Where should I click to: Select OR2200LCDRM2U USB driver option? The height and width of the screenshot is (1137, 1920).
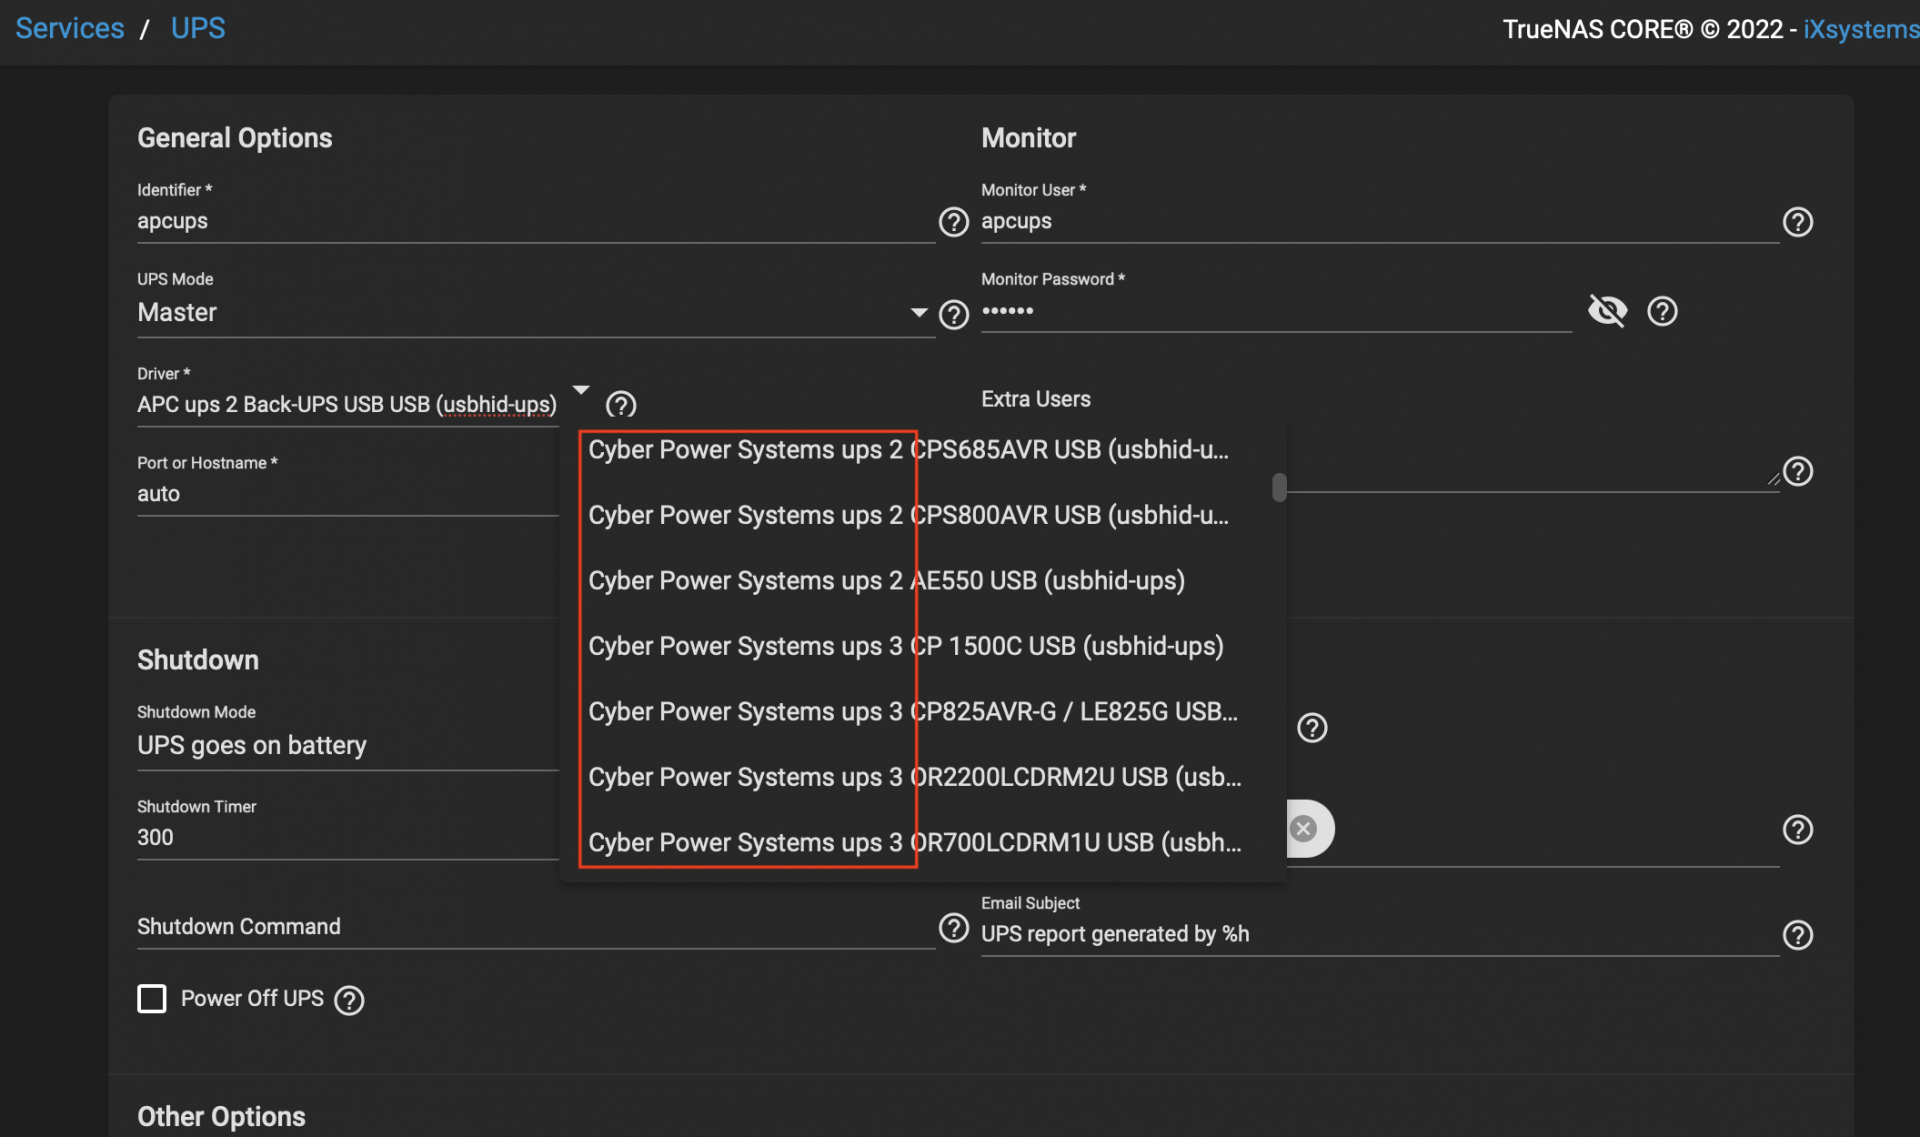coord(921,778)
